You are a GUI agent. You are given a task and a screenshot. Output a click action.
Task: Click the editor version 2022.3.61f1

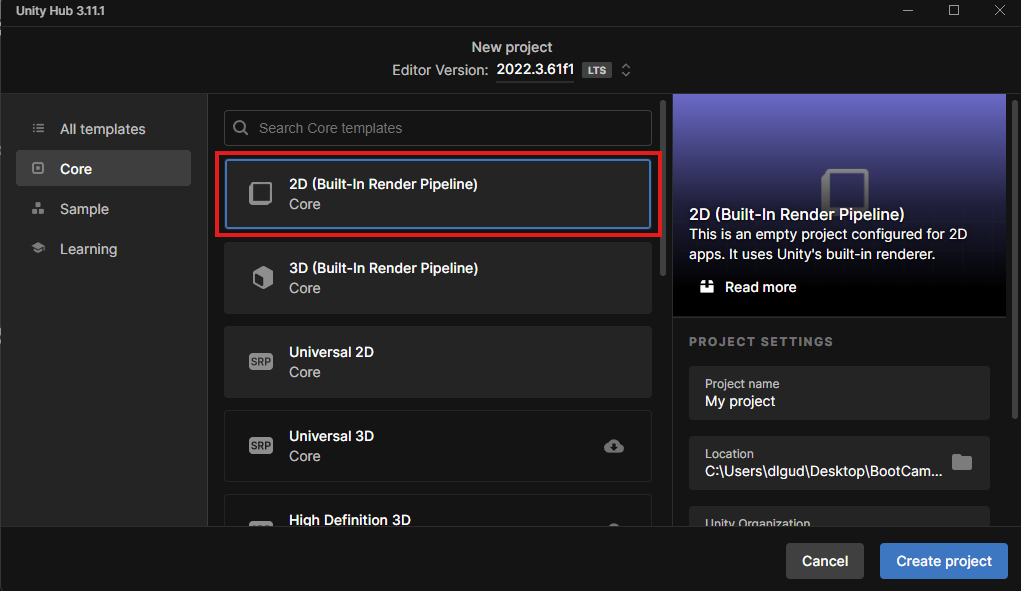[x=535, y=69]
